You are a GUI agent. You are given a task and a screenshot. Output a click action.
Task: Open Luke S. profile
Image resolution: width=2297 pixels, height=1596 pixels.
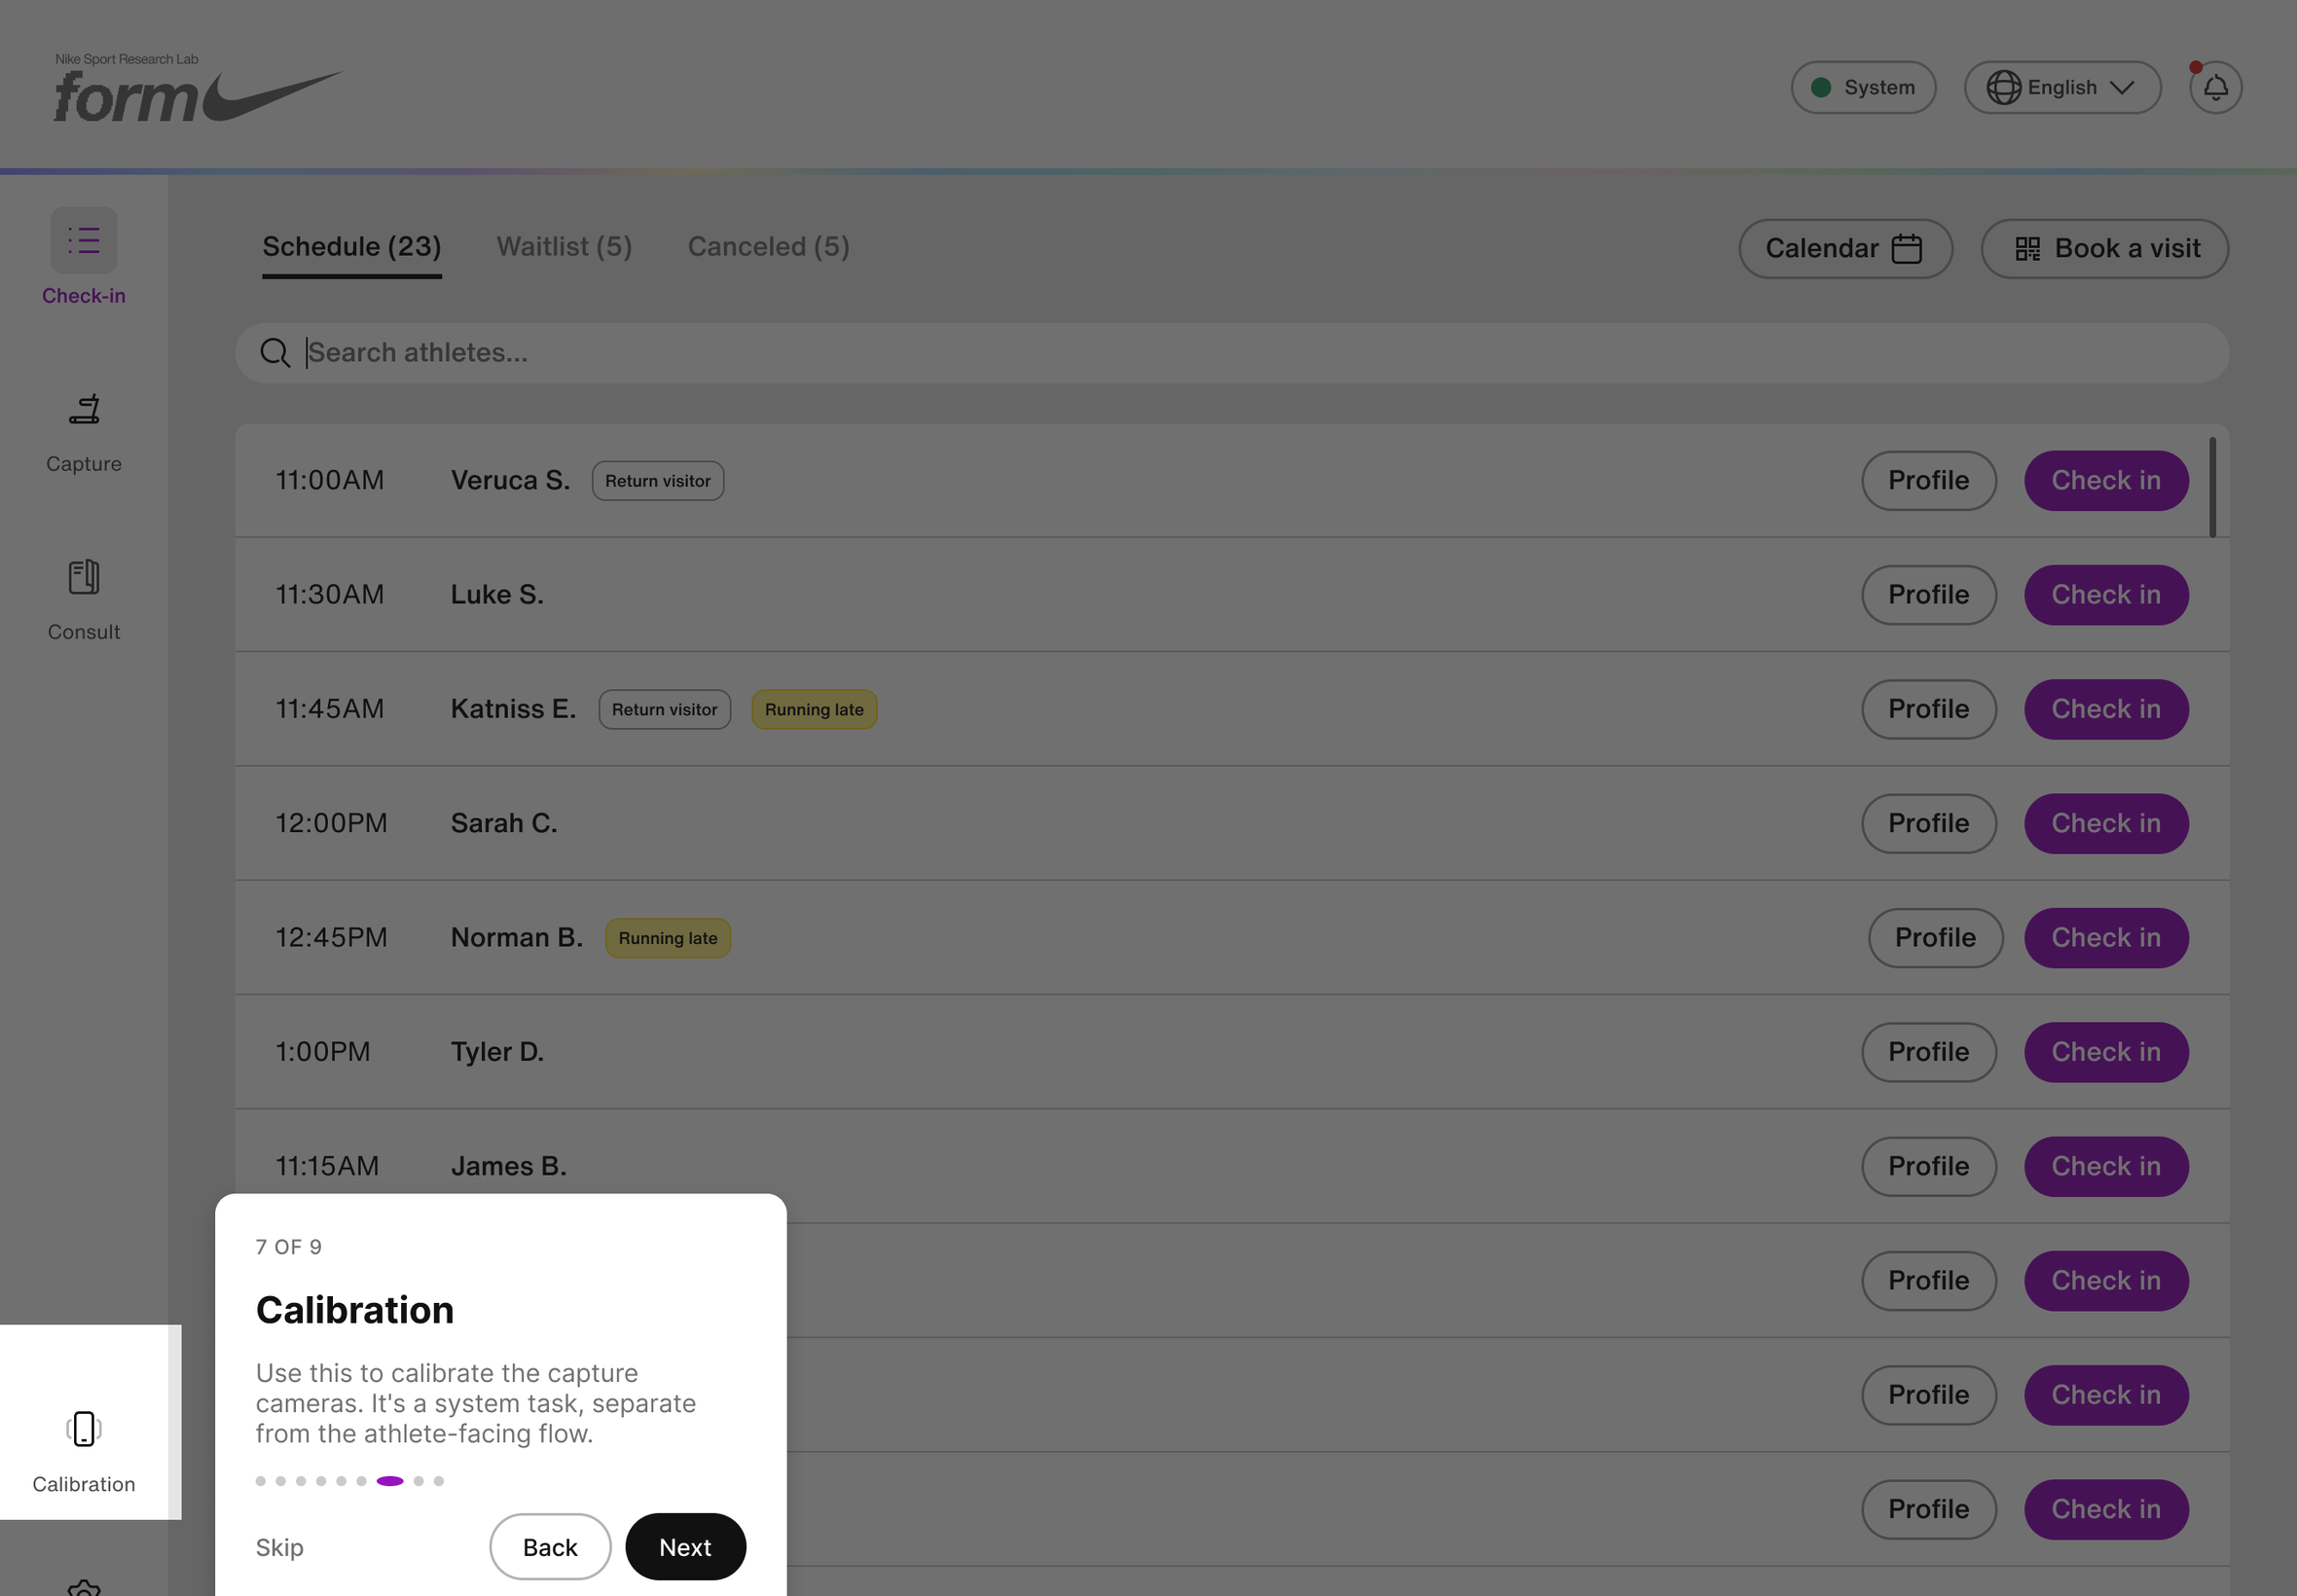[1928, 595]
